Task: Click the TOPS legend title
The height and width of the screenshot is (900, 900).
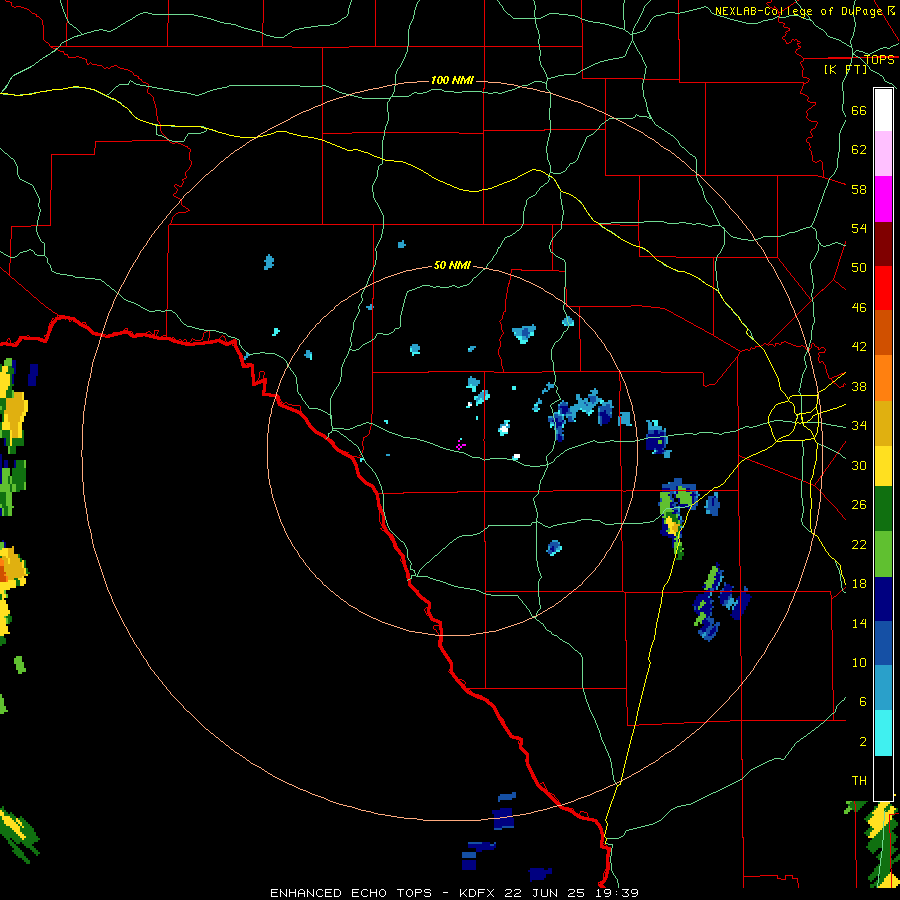Action: (879, 59)
